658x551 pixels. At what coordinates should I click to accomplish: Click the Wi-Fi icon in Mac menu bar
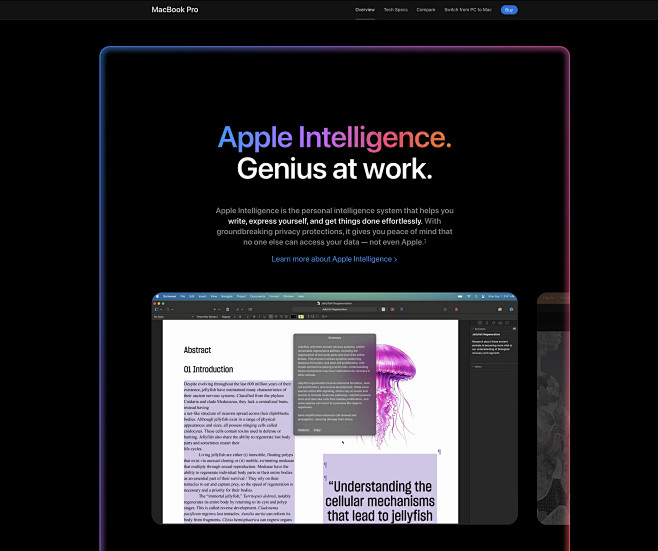[x=469, y=296]
